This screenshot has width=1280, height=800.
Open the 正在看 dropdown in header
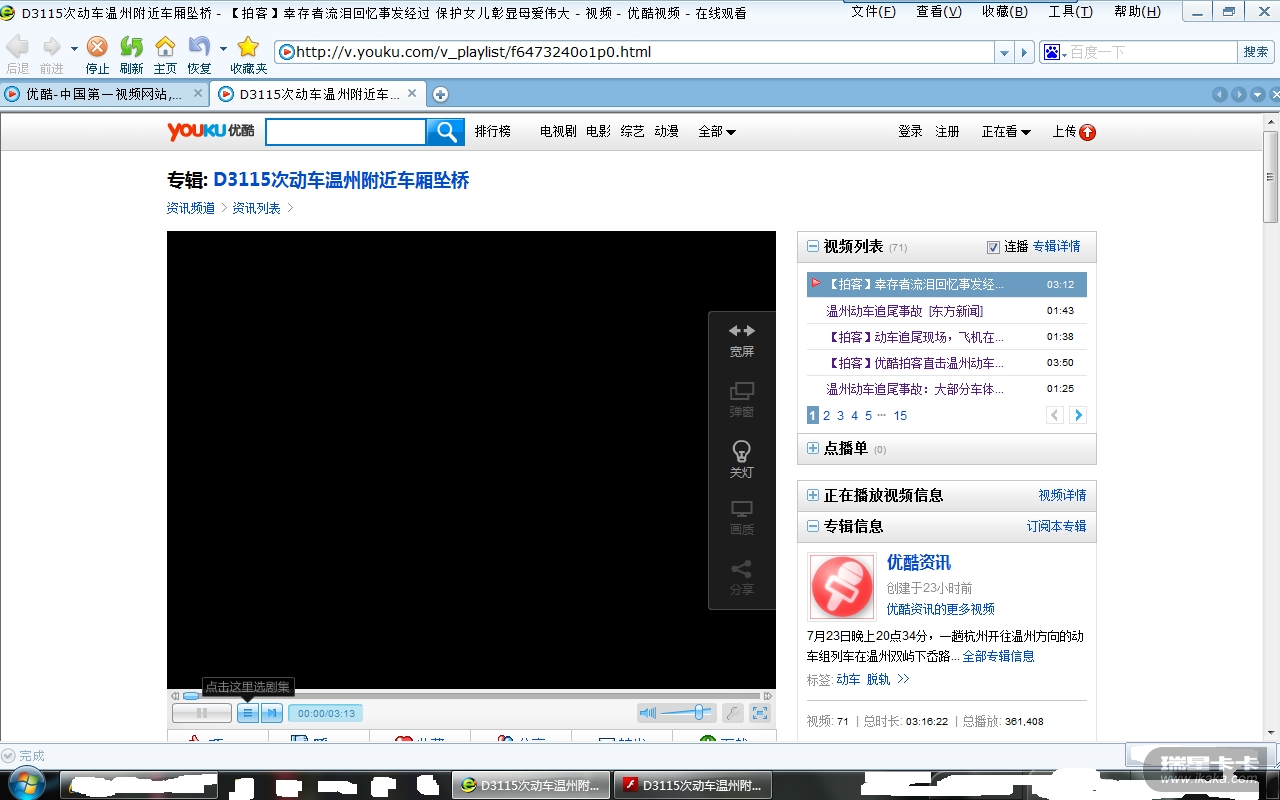[x=1006, y=132]
